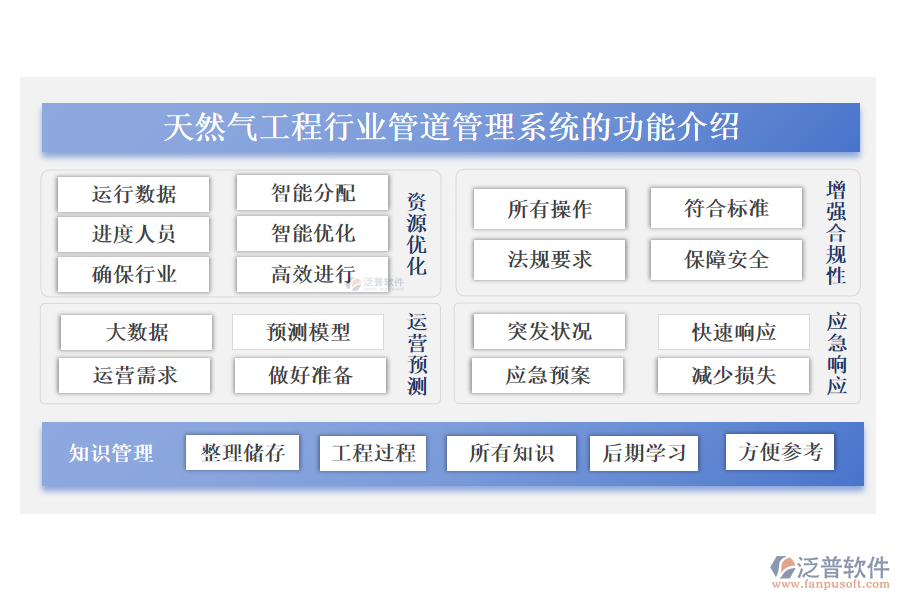
Task: Click the 预测模型 box
Action: (x=309, y=331)
